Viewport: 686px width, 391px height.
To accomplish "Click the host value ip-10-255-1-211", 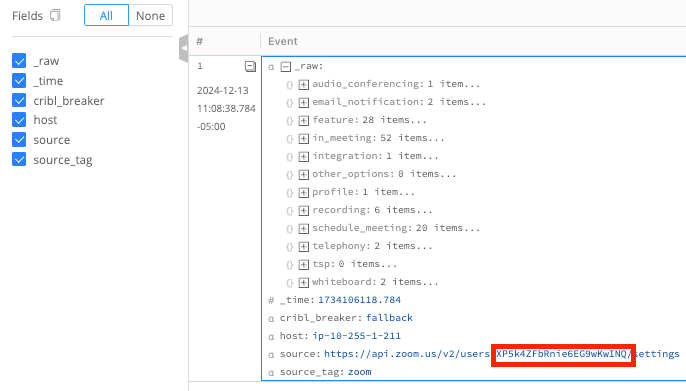I will pyautogui.click(x=356, y=336).
